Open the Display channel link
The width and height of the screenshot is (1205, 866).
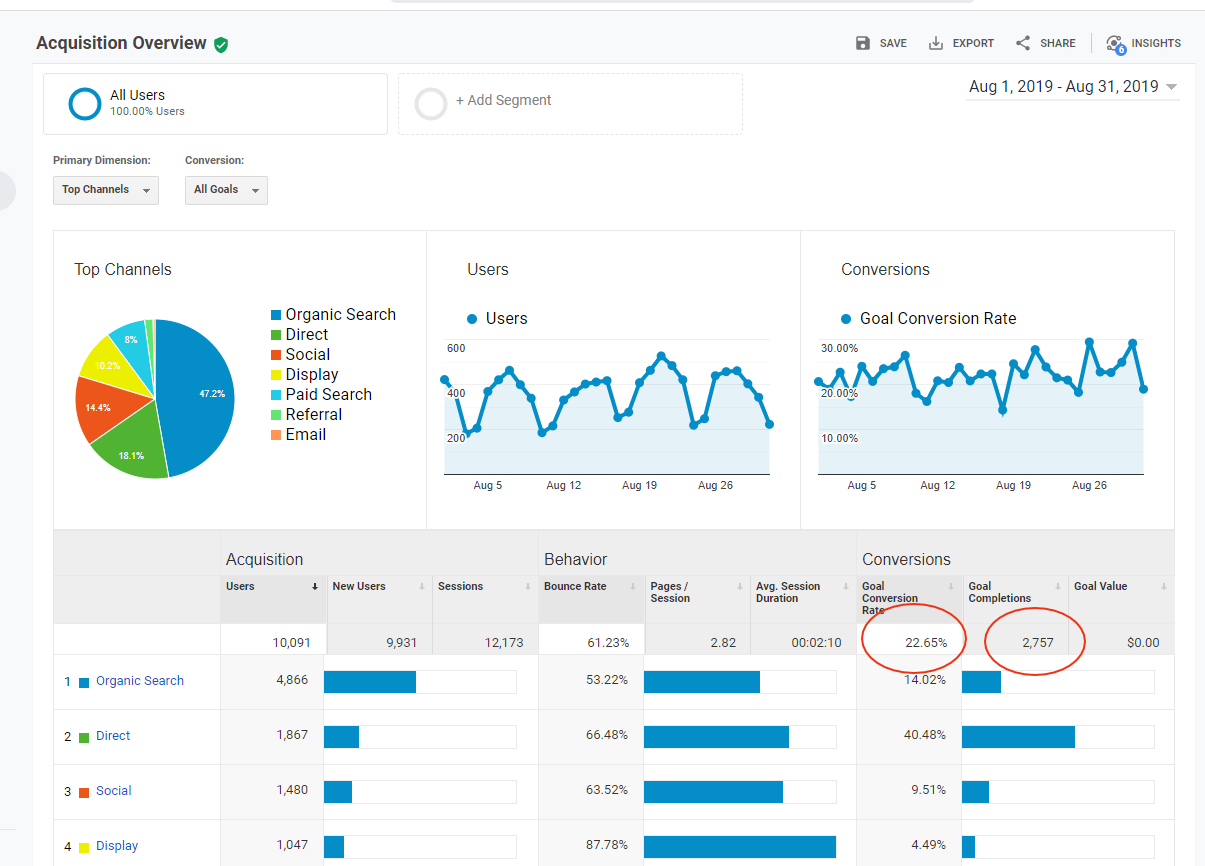117,846
